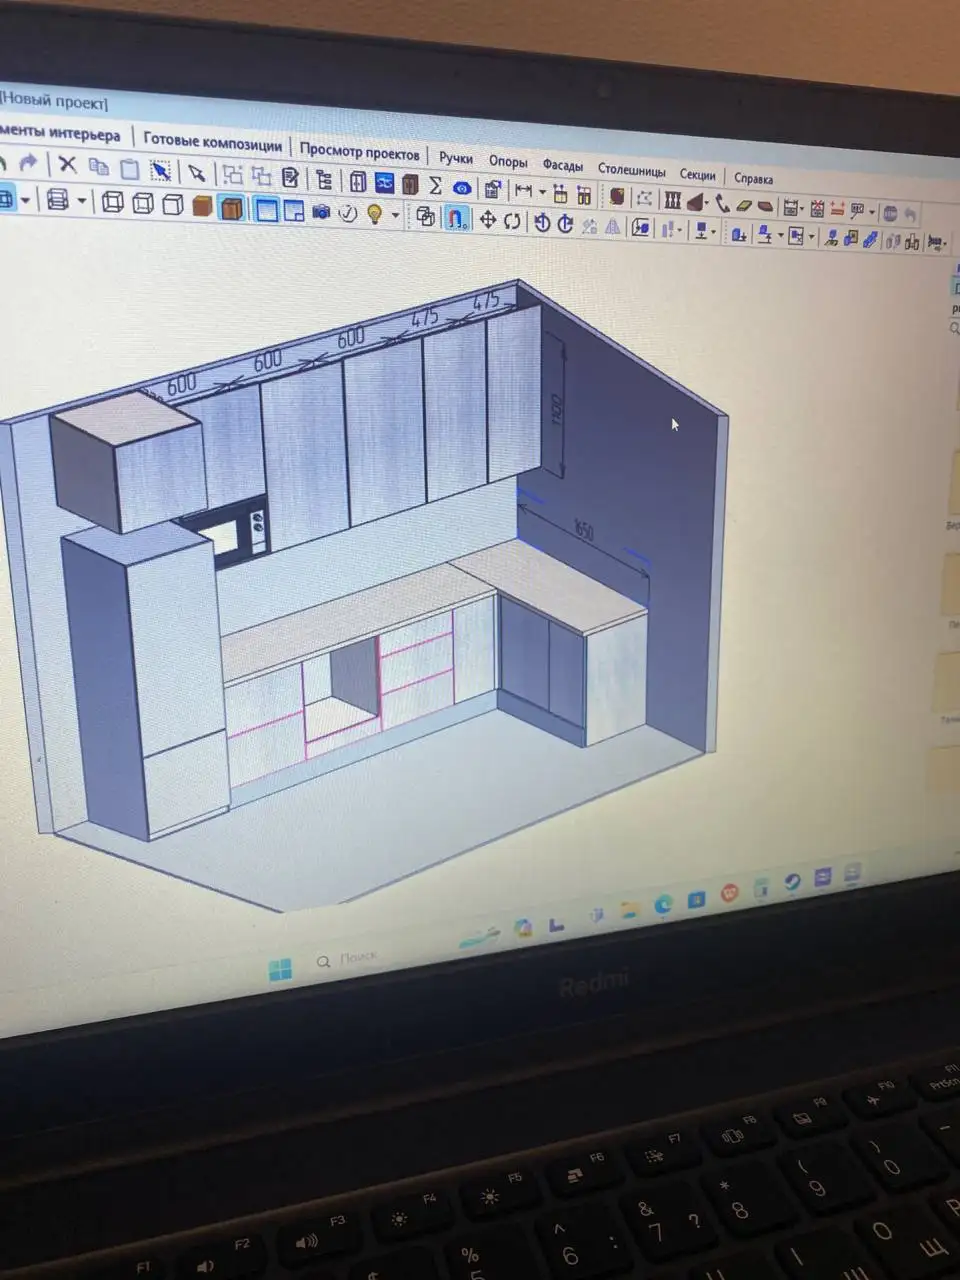Toggle the highlighted textured brown cube view
Screen dimensions: 960x1280
[232, 208]
